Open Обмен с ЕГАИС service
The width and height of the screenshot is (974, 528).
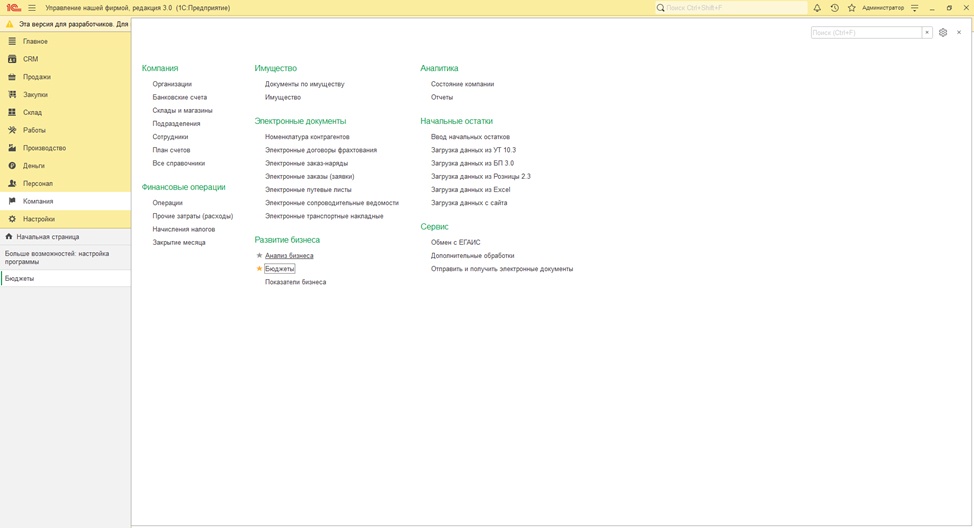point(456,243)
